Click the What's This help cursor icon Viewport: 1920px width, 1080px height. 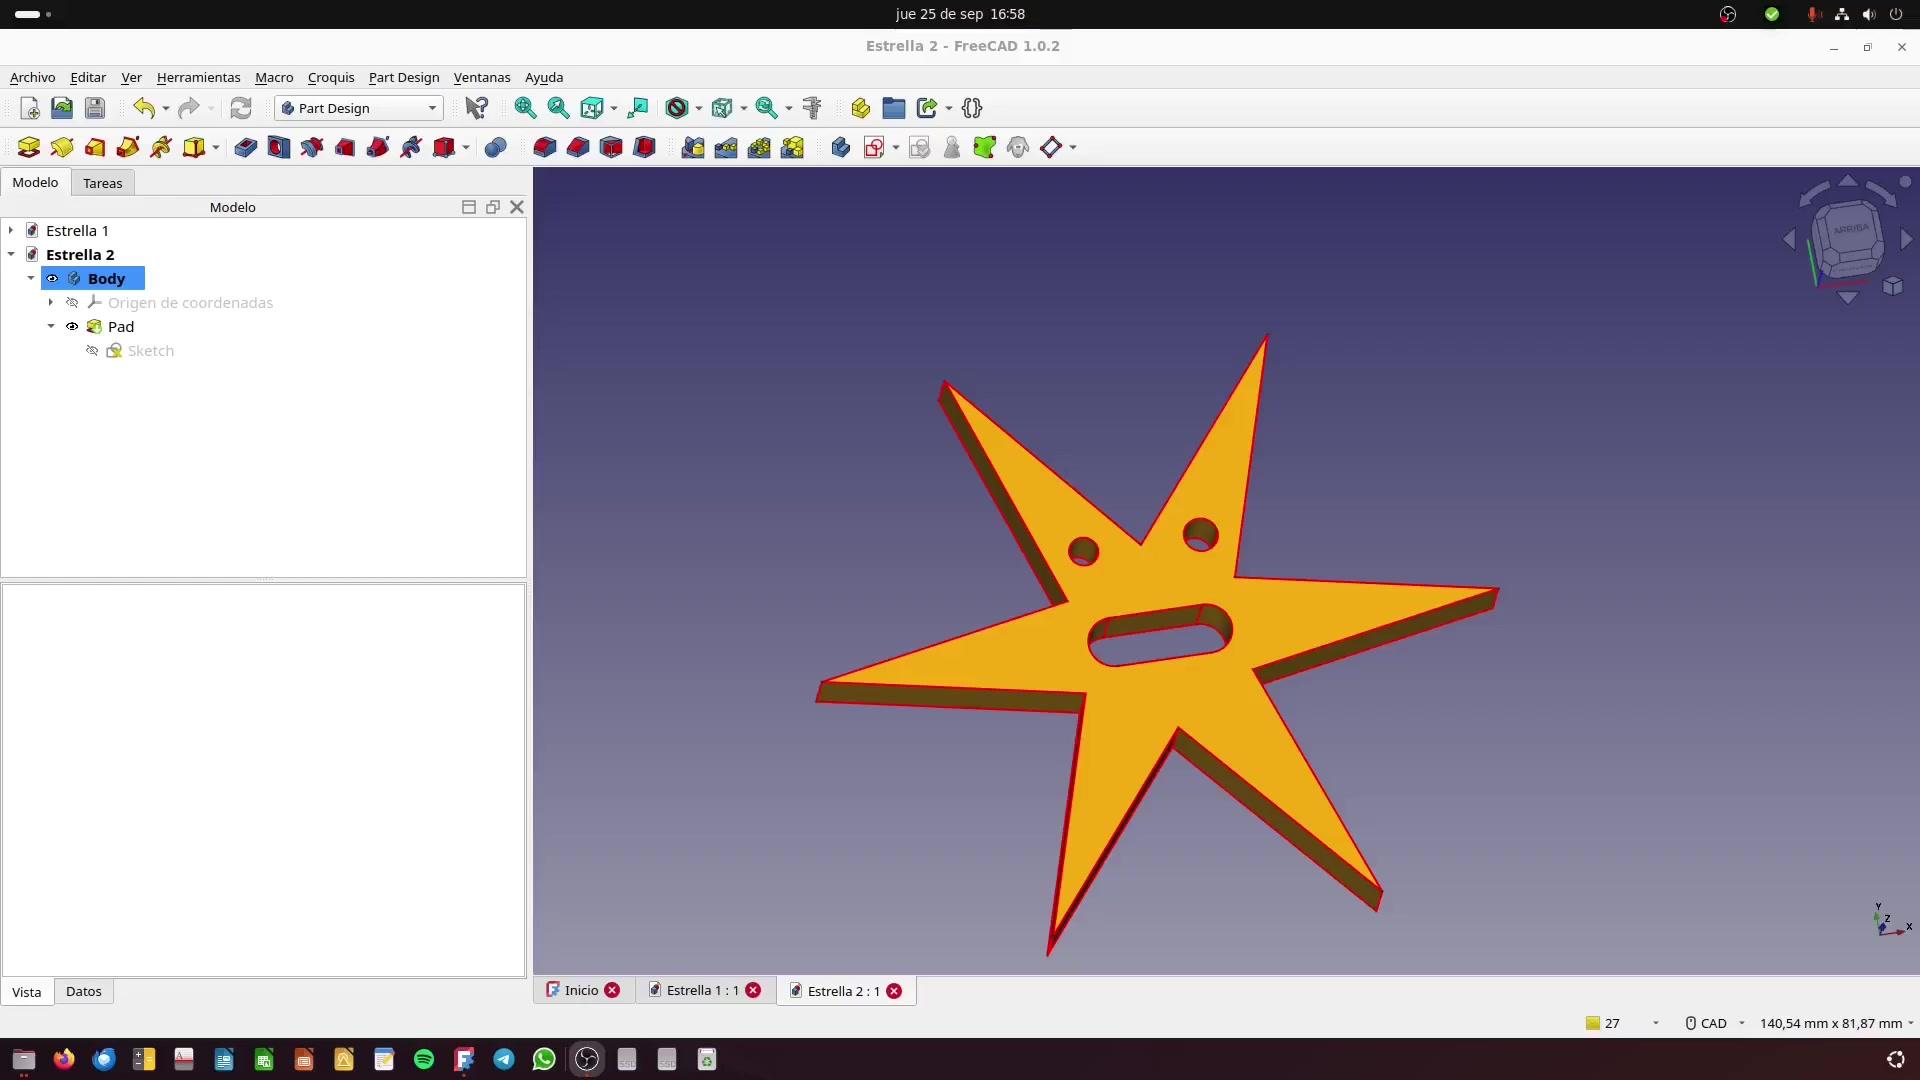coord(476,108)
